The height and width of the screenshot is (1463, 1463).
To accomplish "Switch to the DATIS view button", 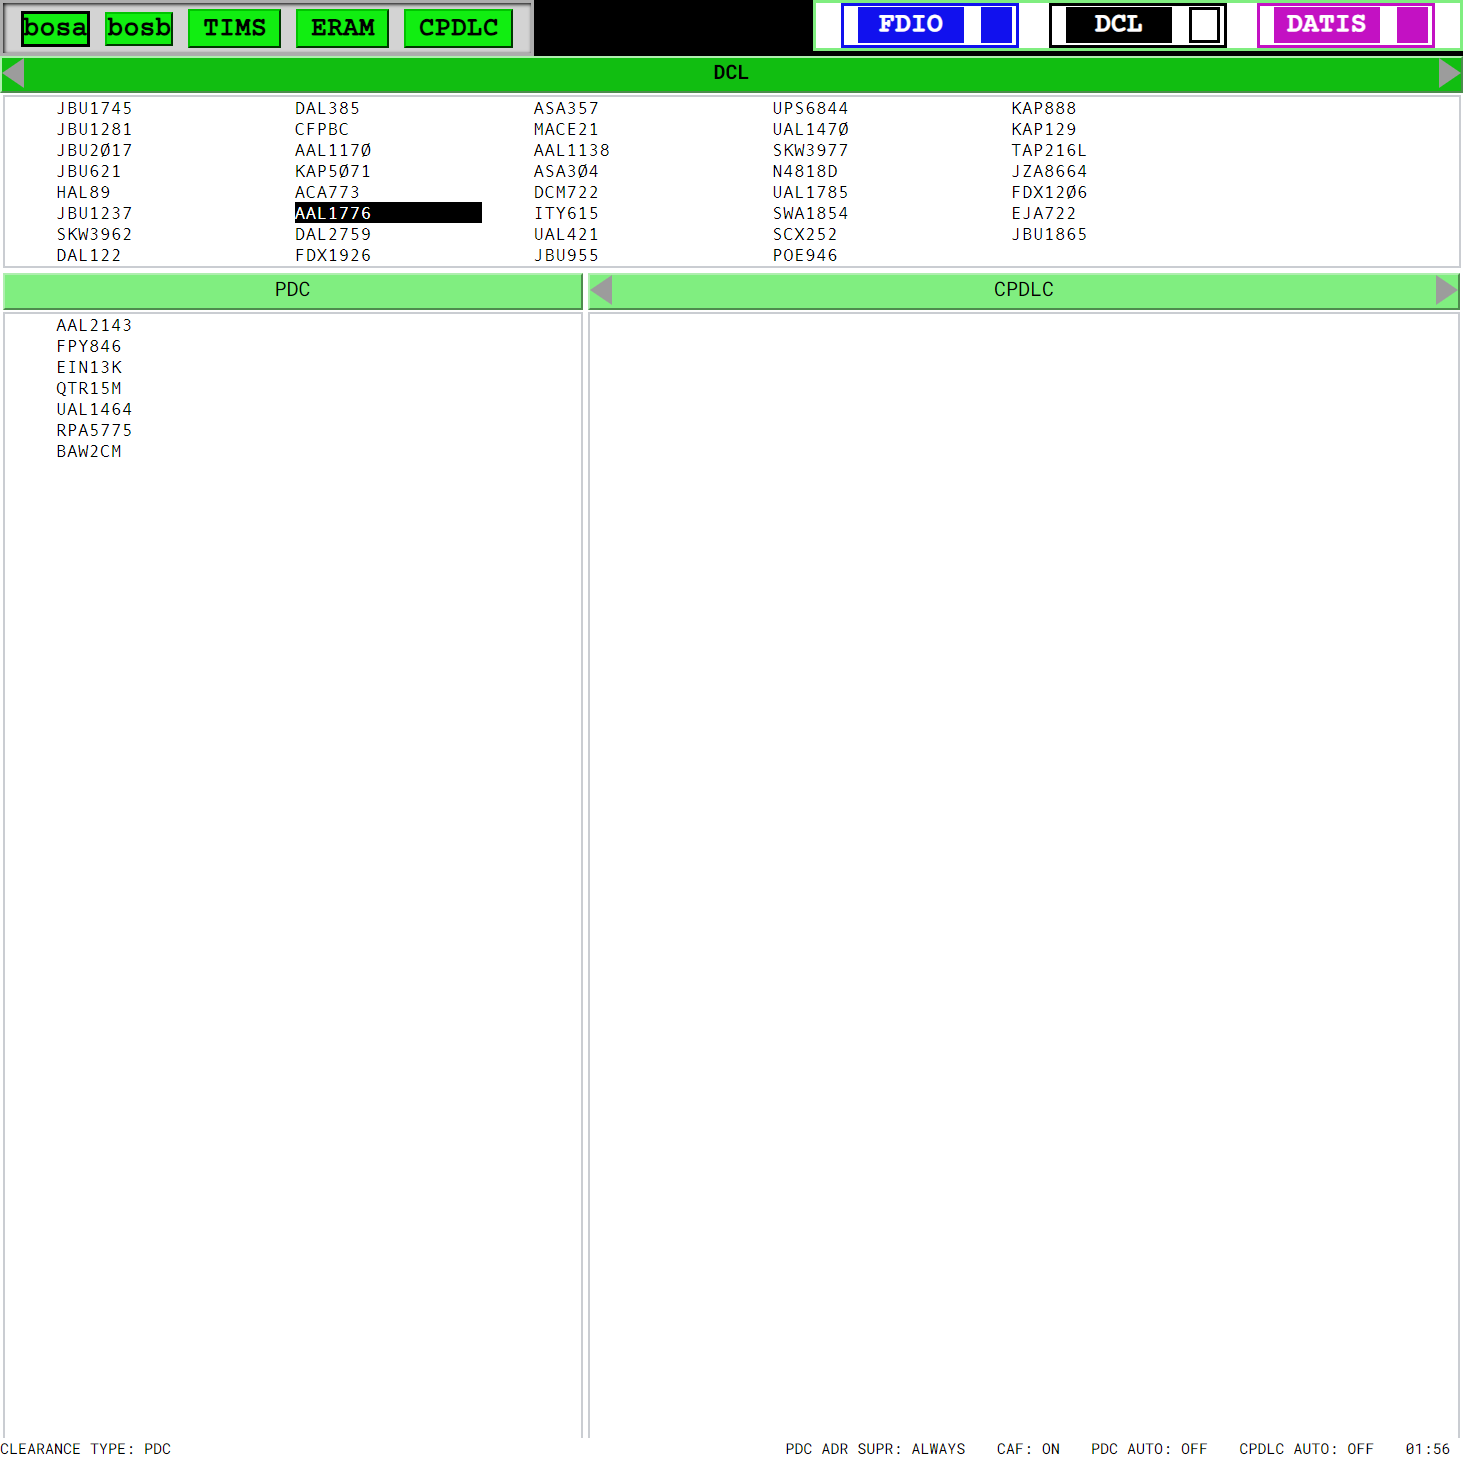I will click(1327, 25).
